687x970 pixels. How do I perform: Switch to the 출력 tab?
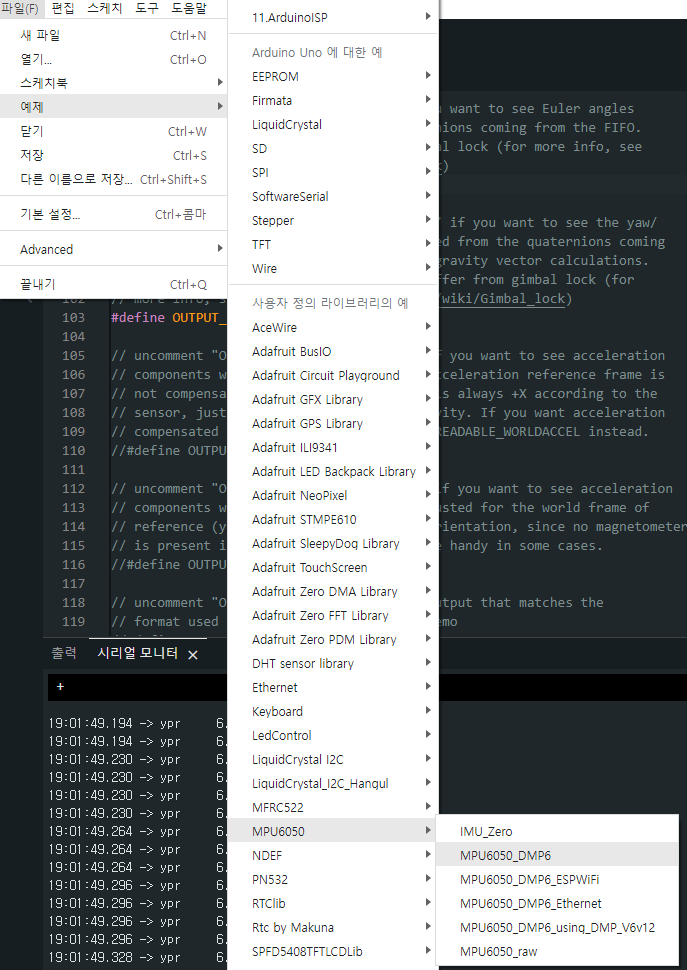[x=64, y=653]
